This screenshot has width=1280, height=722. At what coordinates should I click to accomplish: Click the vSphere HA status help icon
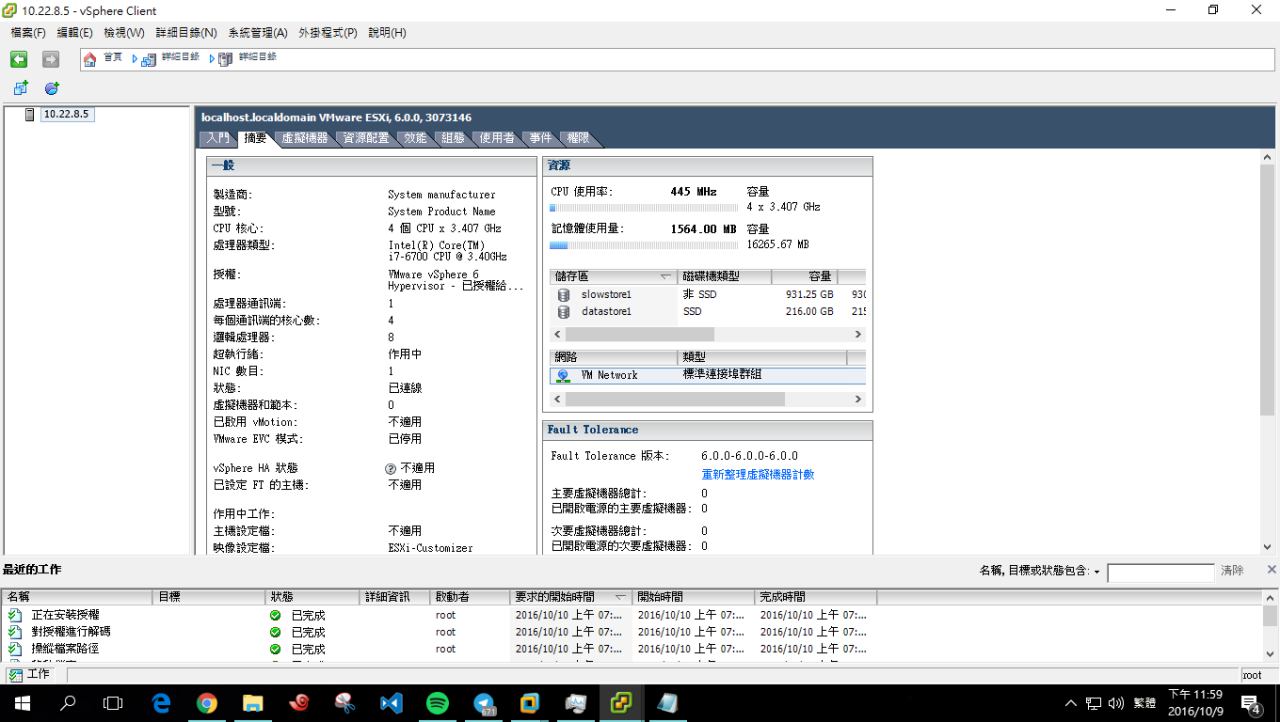tap(391, 468)
